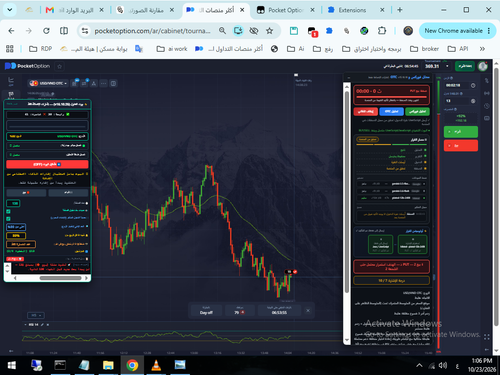Switch to the Gmail inbox browser tab
This screenshot has height=375, width=500.
[x=75, y=10]
